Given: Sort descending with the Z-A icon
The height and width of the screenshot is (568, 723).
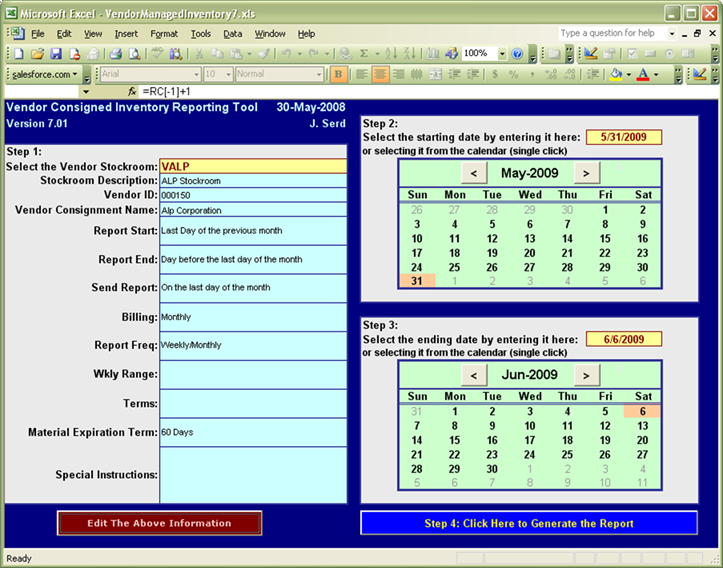Looking at the screenshot, I should 409,54.
